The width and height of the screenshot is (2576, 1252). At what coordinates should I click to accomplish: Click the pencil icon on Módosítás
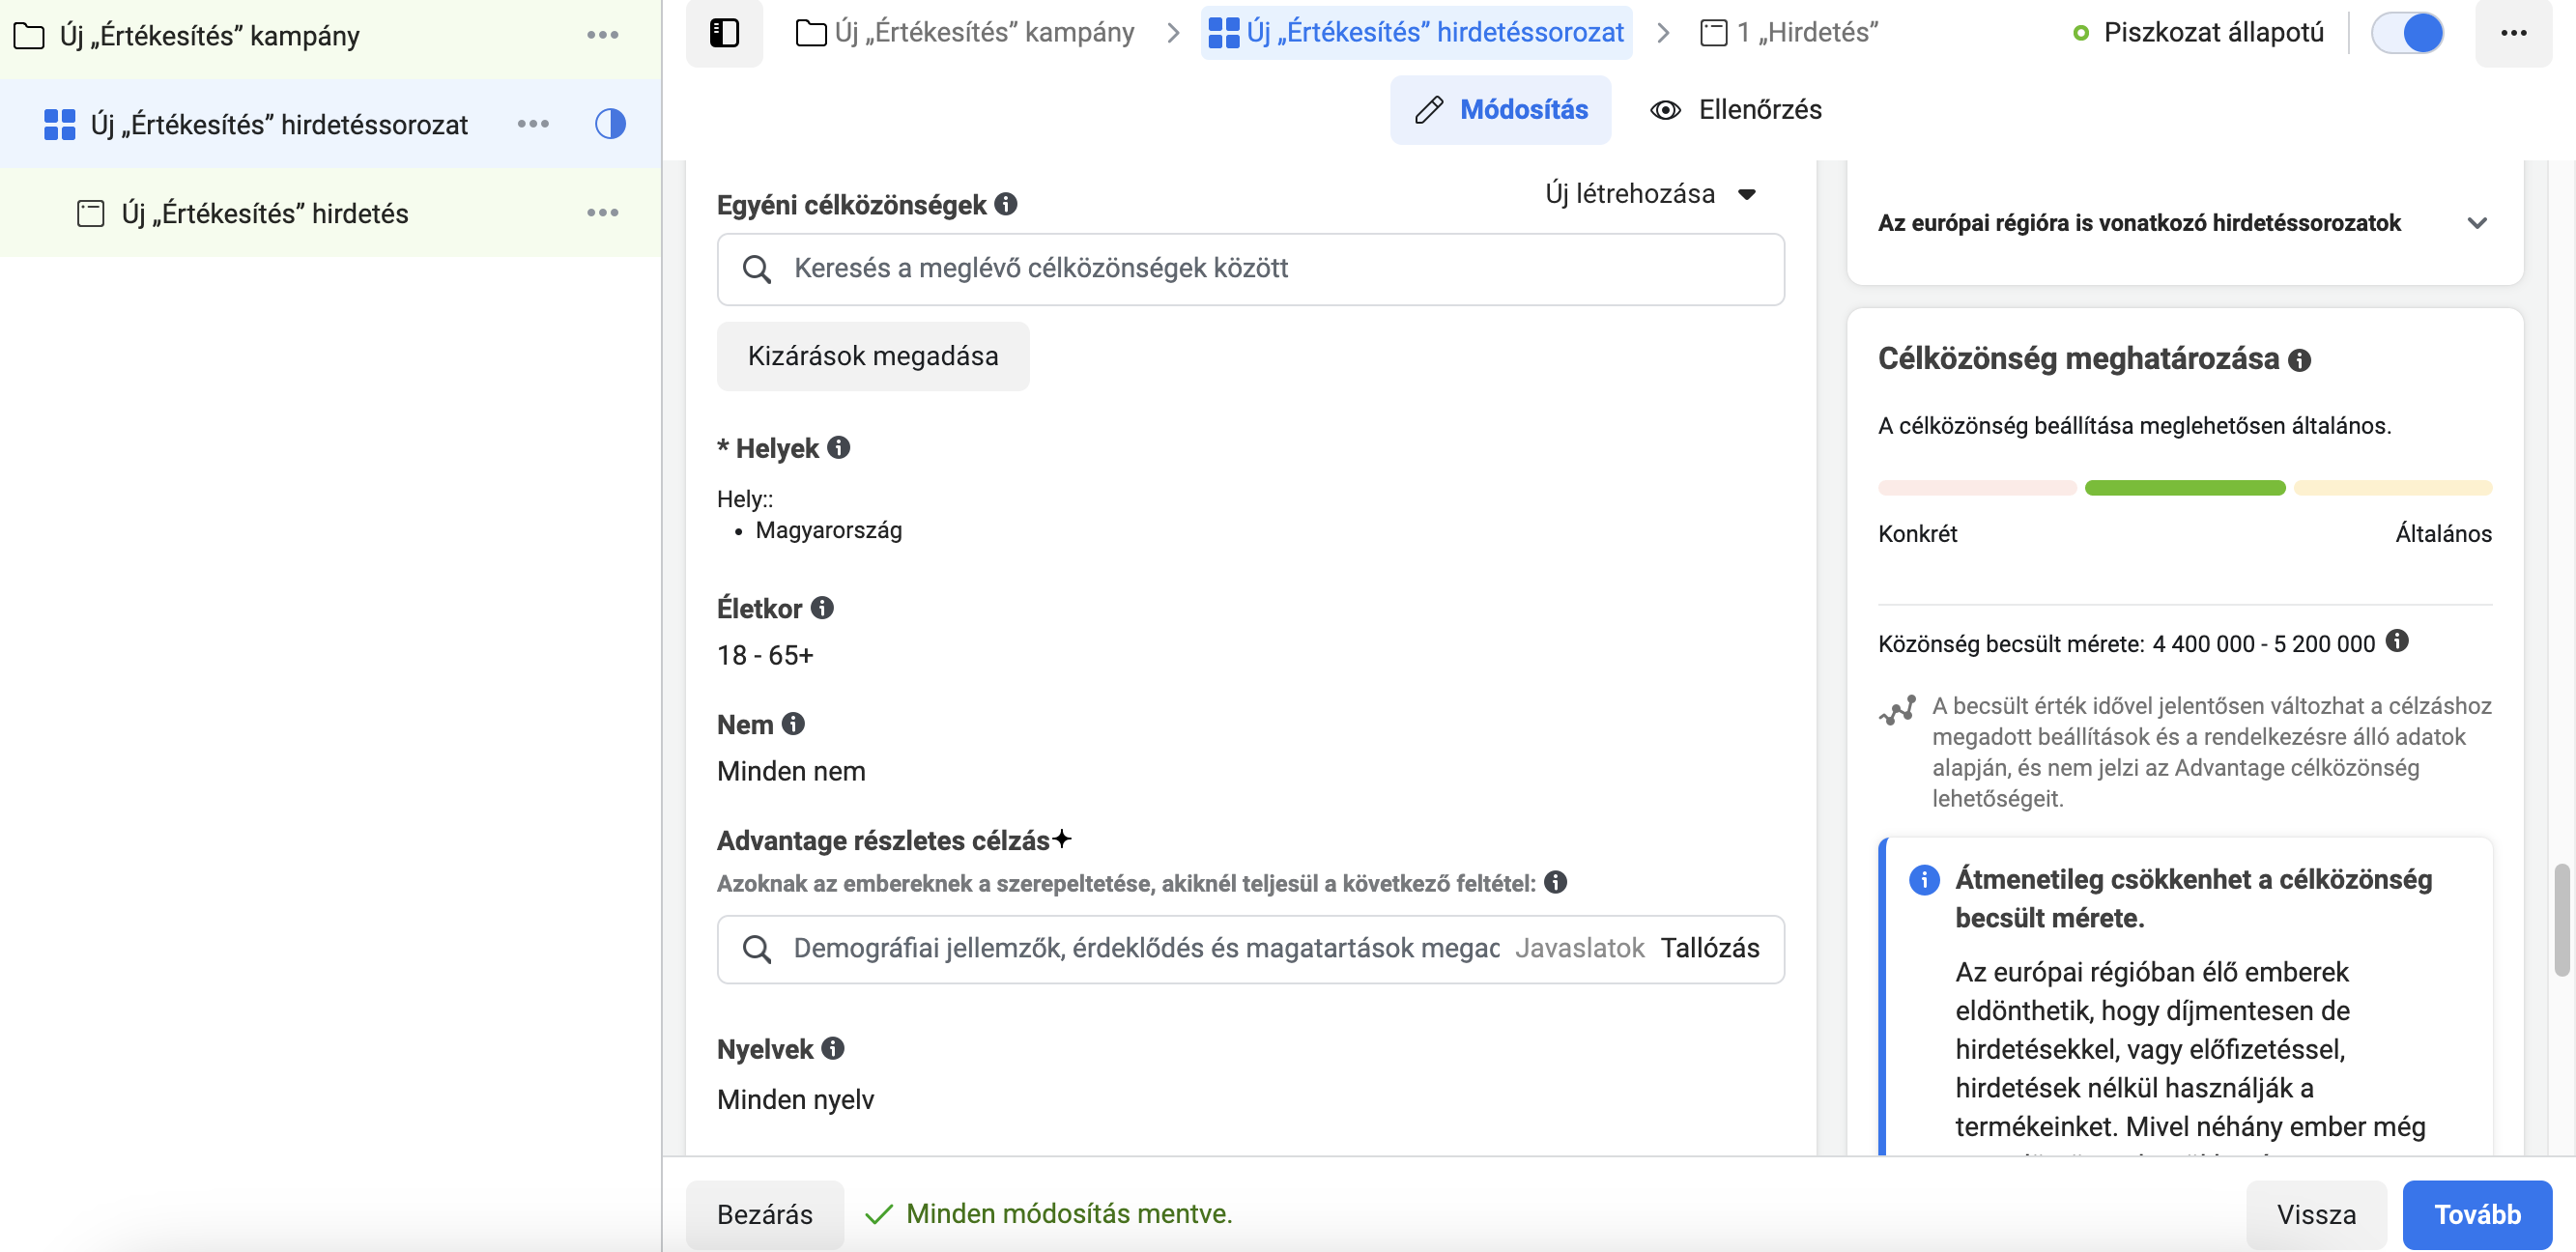1429,110
